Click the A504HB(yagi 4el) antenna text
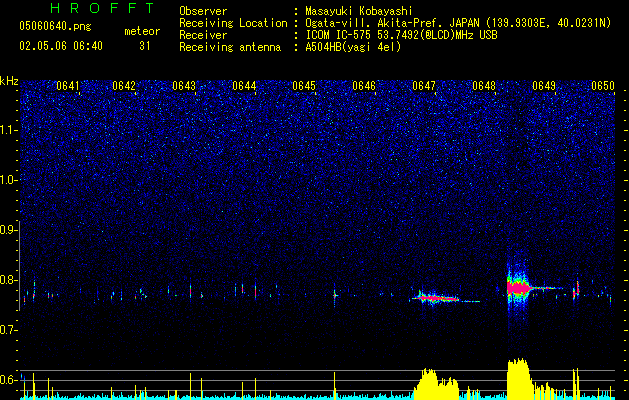 click(353, 47)
